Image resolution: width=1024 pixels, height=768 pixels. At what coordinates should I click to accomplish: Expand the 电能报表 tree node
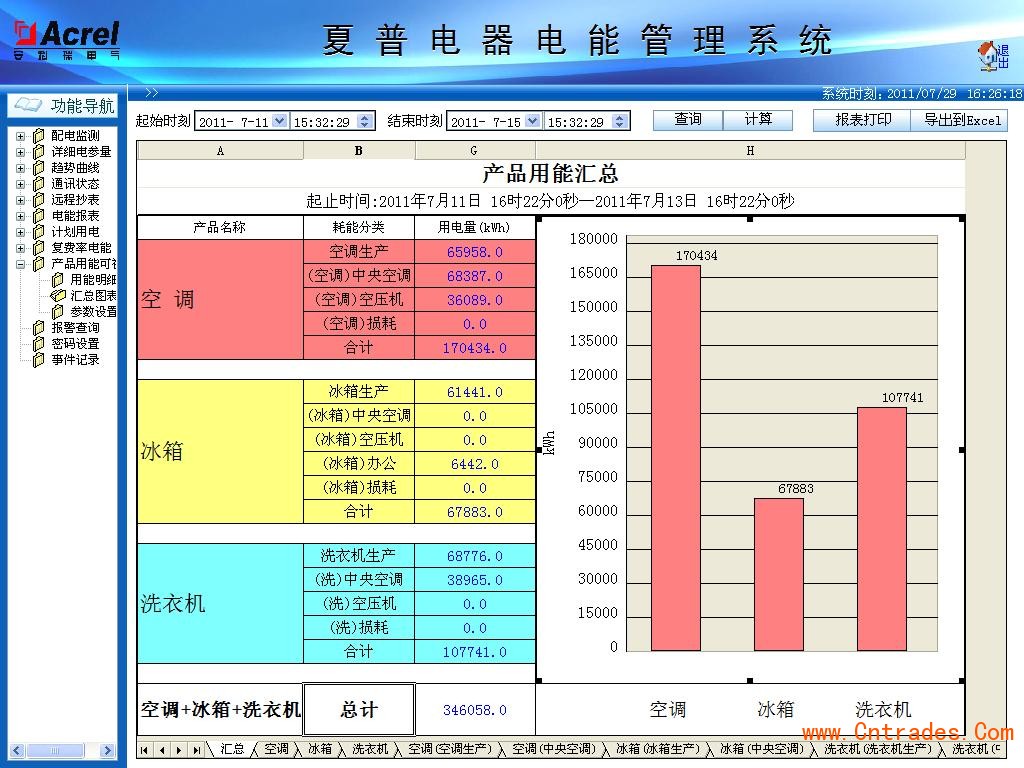coord(20,216)
